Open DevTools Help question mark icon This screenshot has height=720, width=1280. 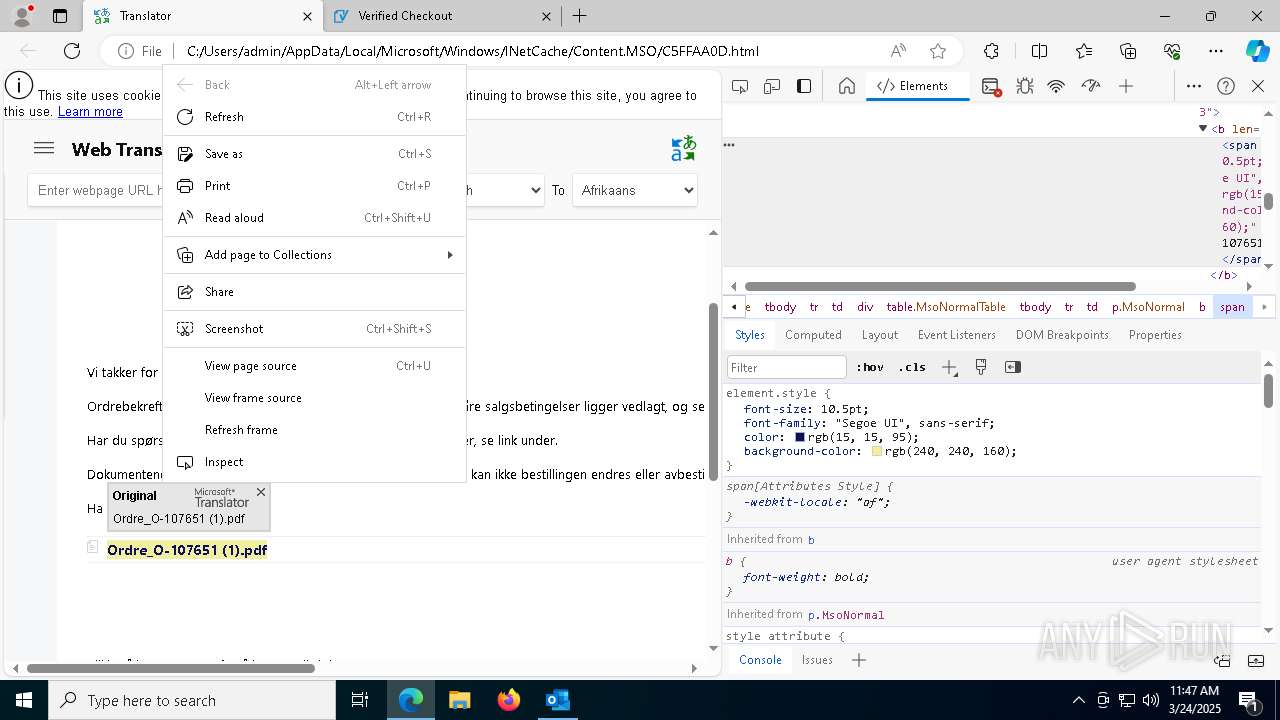[1226, 86]
